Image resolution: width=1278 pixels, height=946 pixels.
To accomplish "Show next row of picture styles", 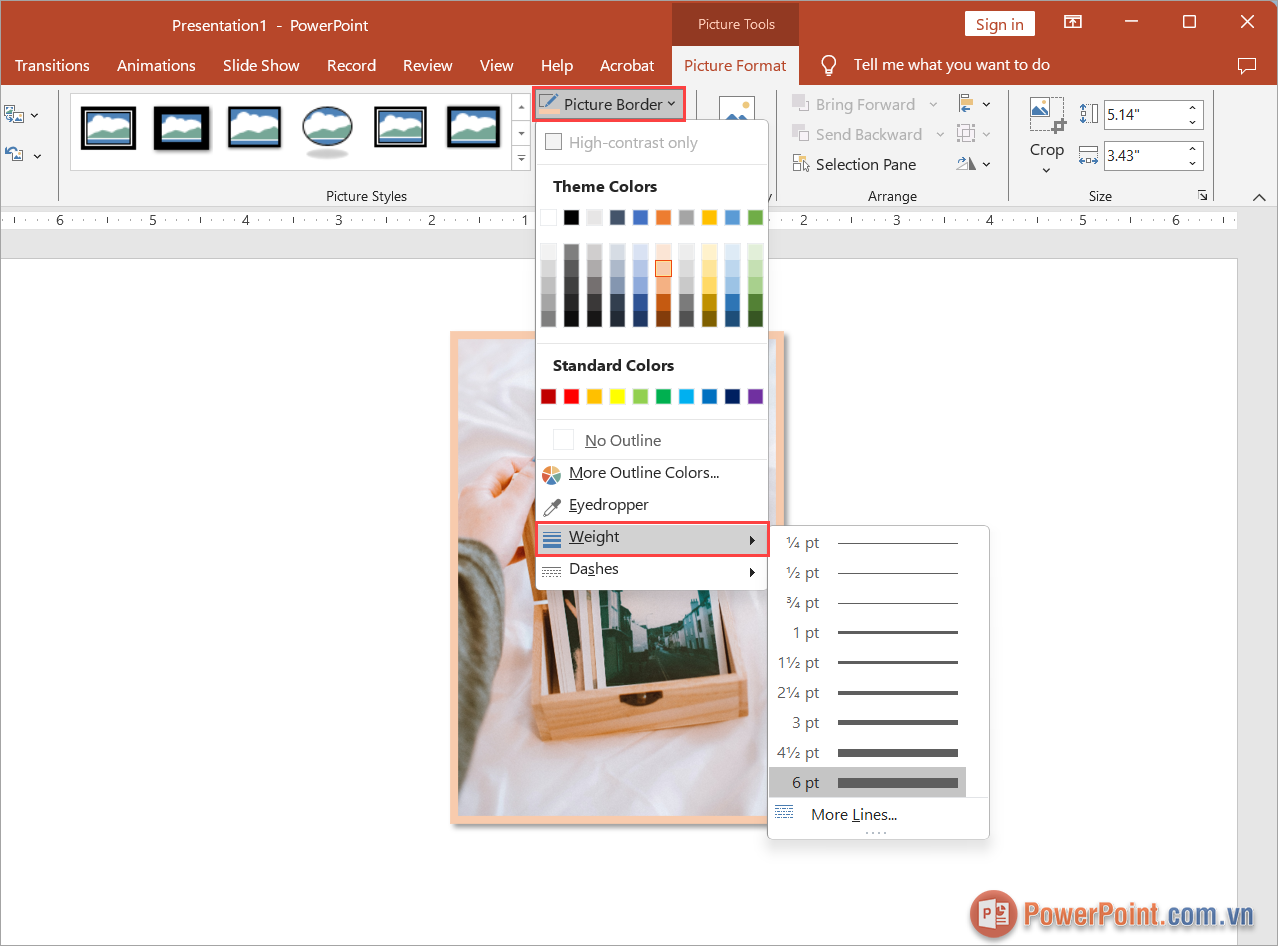I will tap(521, 133).
